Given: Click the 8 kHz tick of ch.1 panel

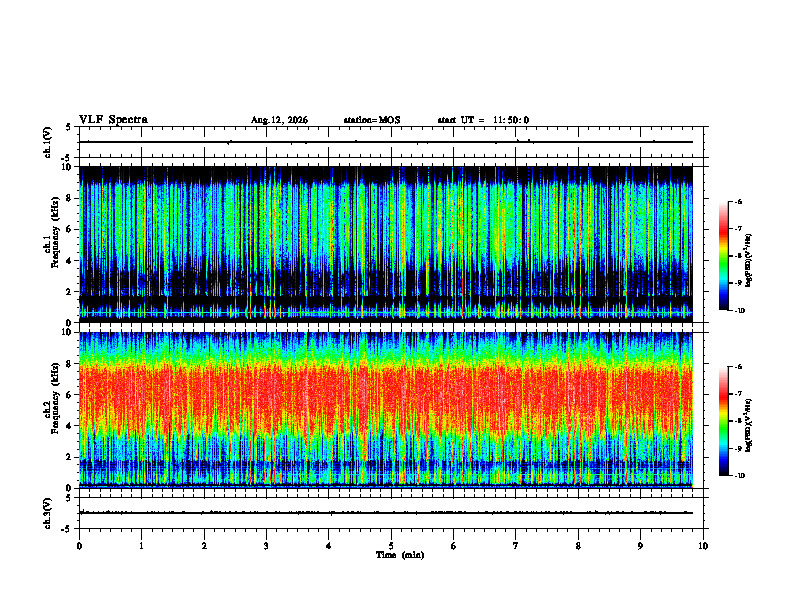Looking at the screenshot, I should click(70, 198).
